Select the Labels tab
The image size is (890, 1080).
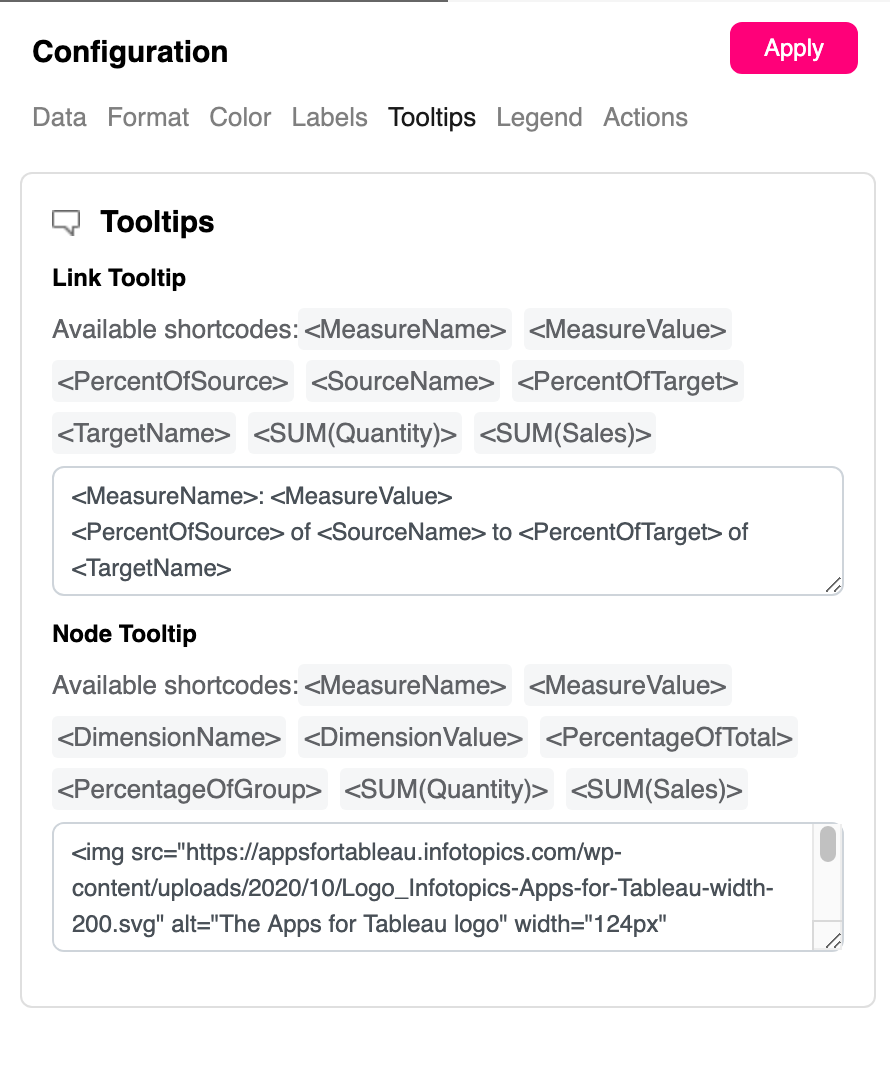point(329,117)
